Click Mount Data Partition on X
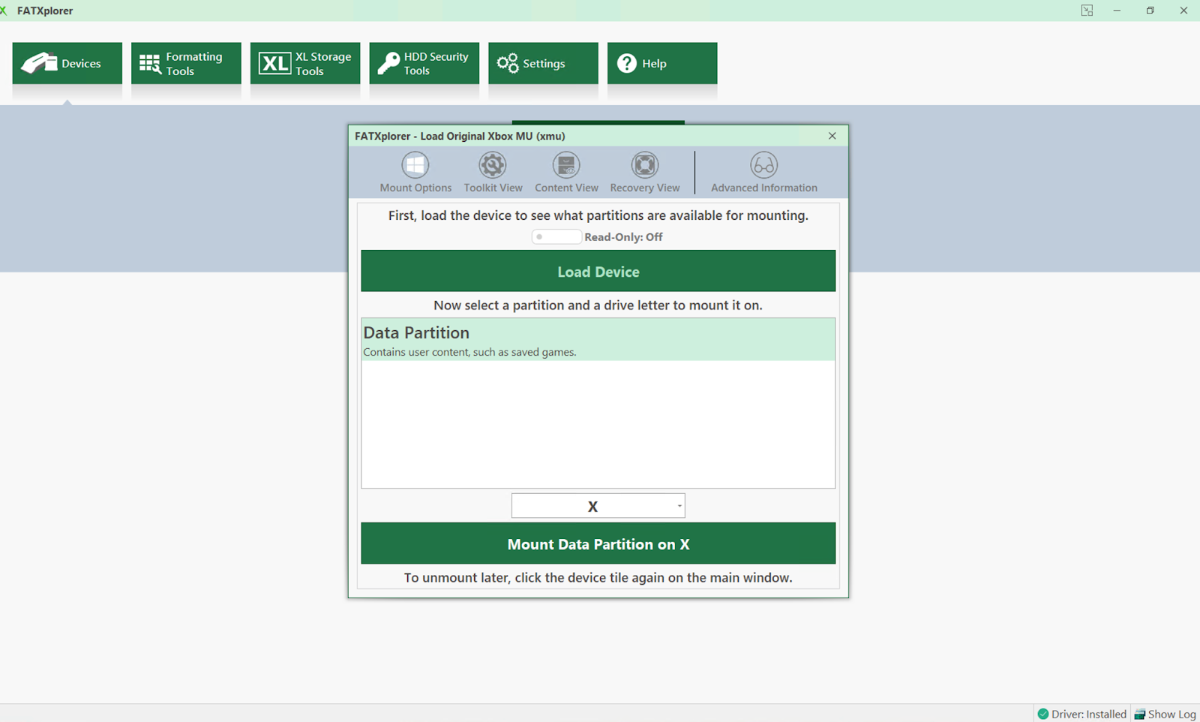The height and width of the screenshot is (722, 1200). click(x=598, y=544)
